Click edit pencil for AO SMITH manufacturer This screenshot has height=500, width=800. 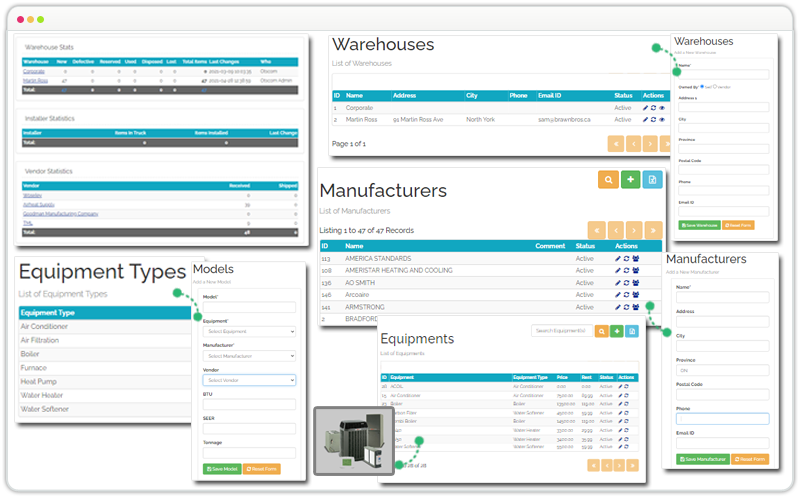618,283
